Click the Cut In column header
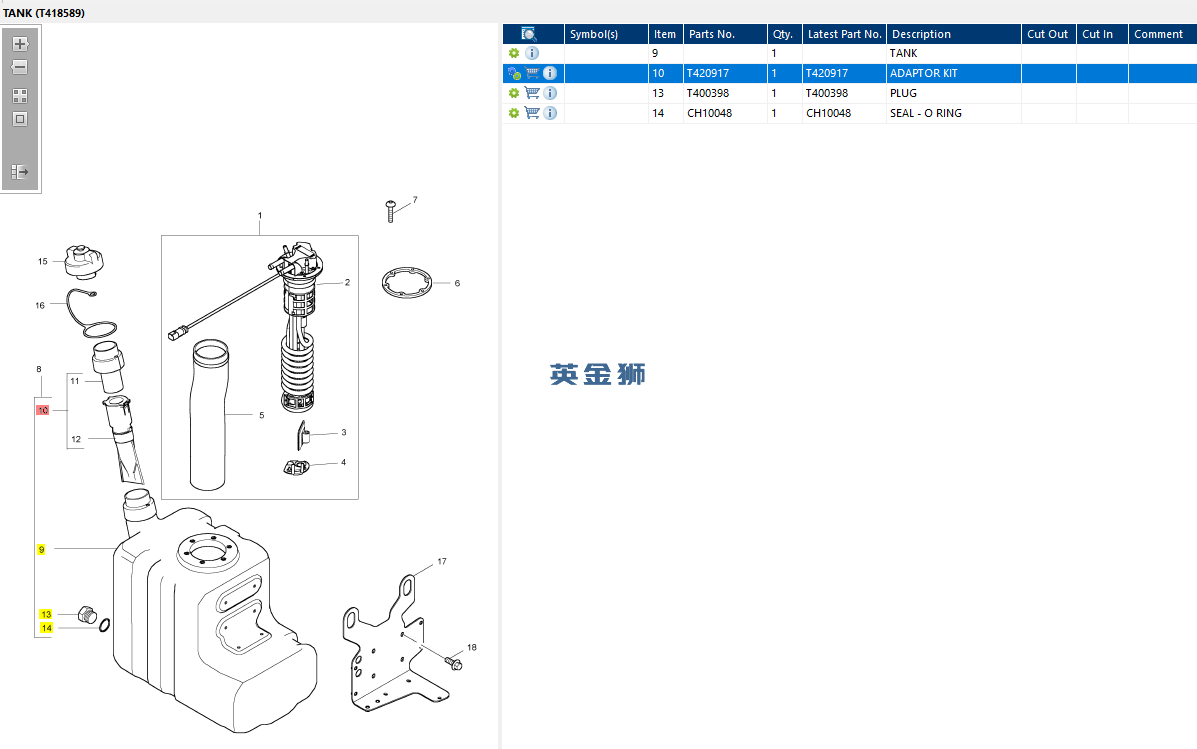Screen dimensions: 1197x749 [1102, 34]
